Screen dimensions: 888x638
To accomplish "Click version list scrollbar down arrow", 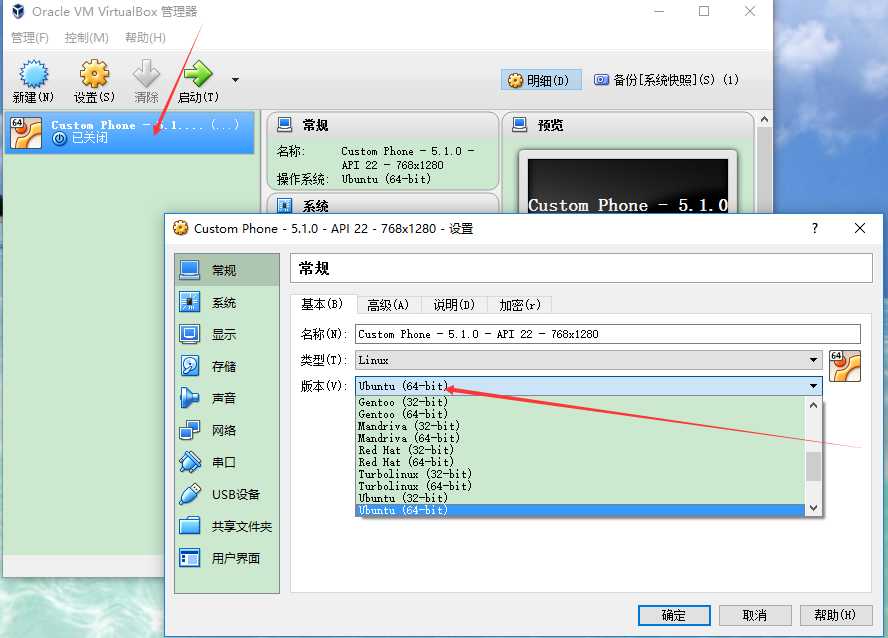I will coord(813,508).
